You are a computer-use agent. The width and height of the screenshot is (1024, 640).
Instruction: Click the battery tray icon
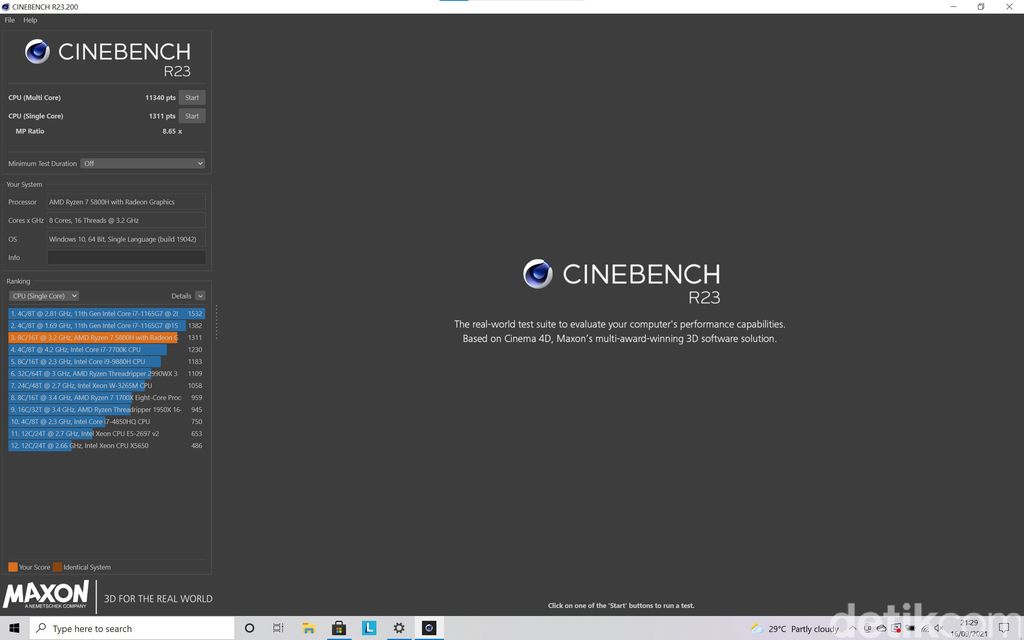pyautogui.click(x=910, y=628)
